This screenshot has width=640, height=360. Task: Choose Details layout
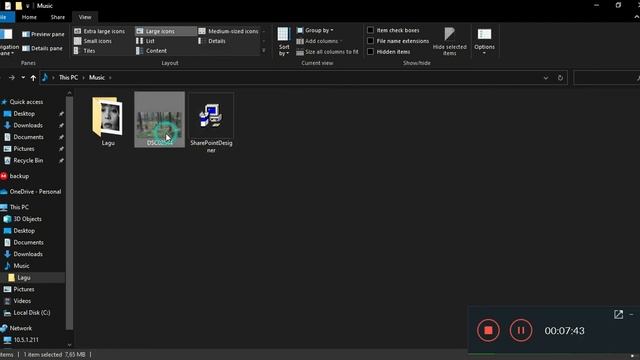pyautogui.click(x=212, y=41)
